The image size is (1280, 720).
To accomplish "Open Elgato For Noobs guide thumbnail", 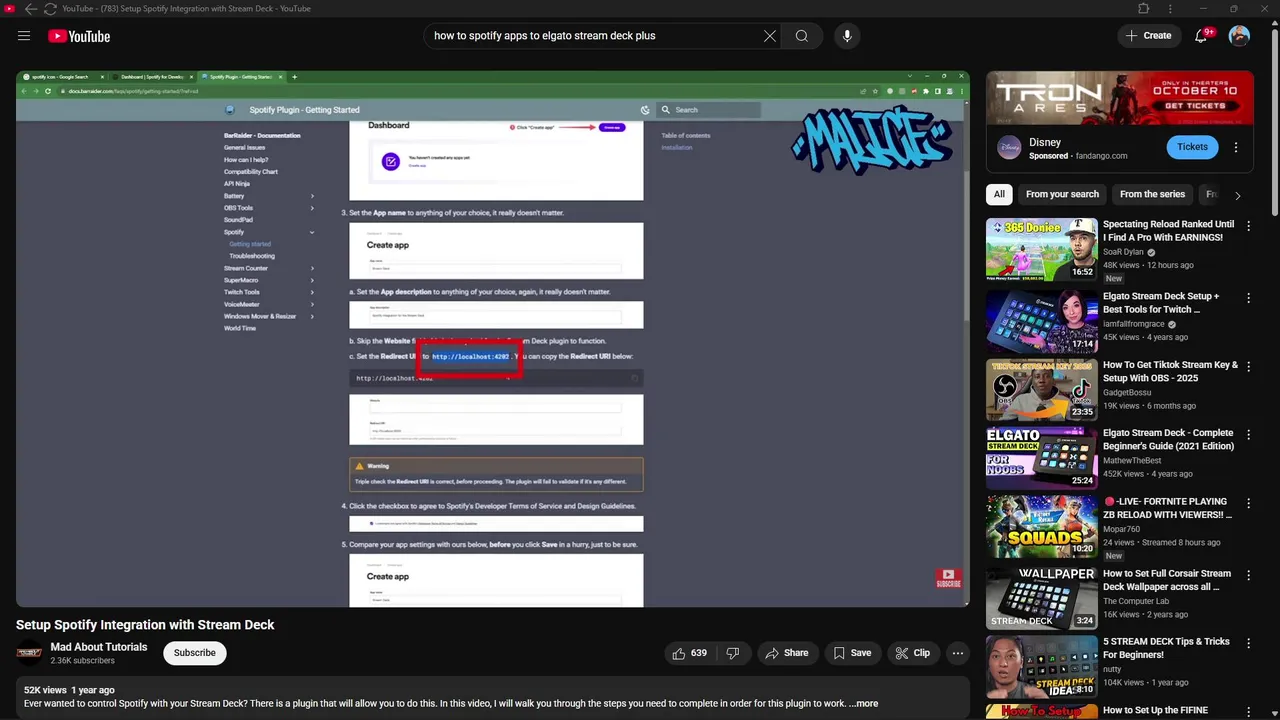I will [x=1041, y=458].
